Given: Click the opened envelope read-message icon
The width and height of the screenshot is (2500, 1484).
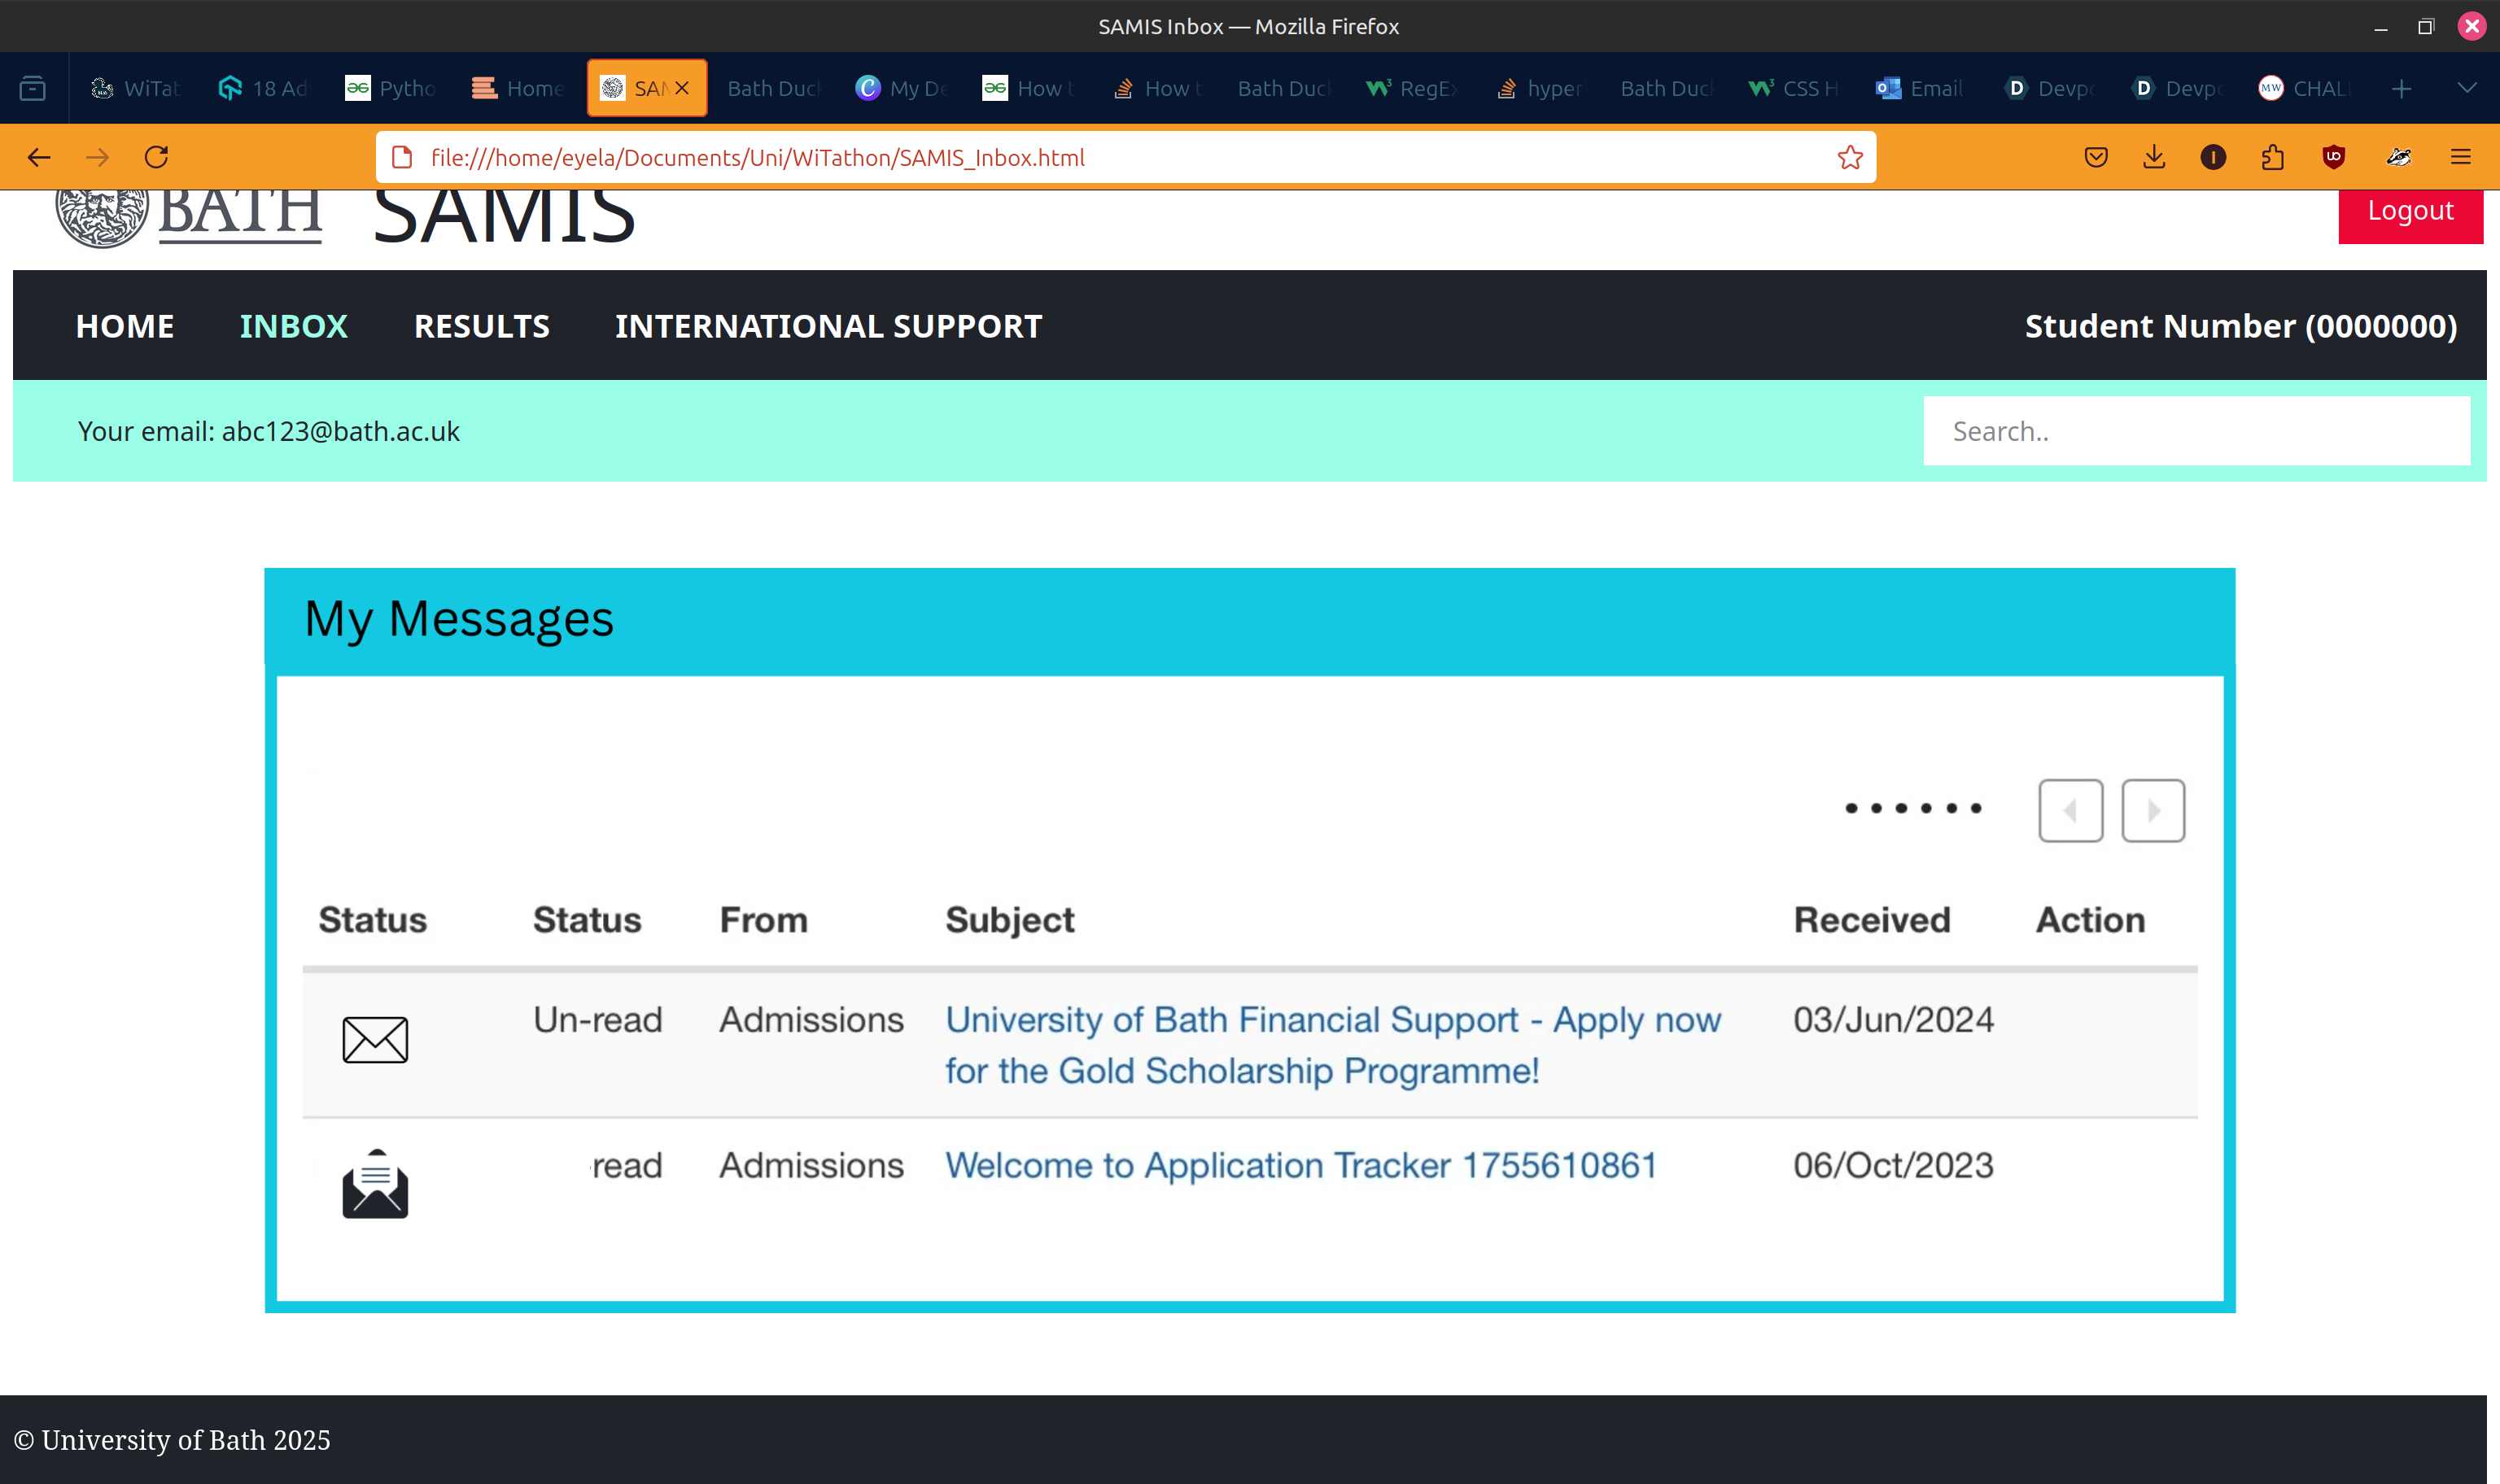Looking at the screenshot, I should click(x=375, y=1185).
